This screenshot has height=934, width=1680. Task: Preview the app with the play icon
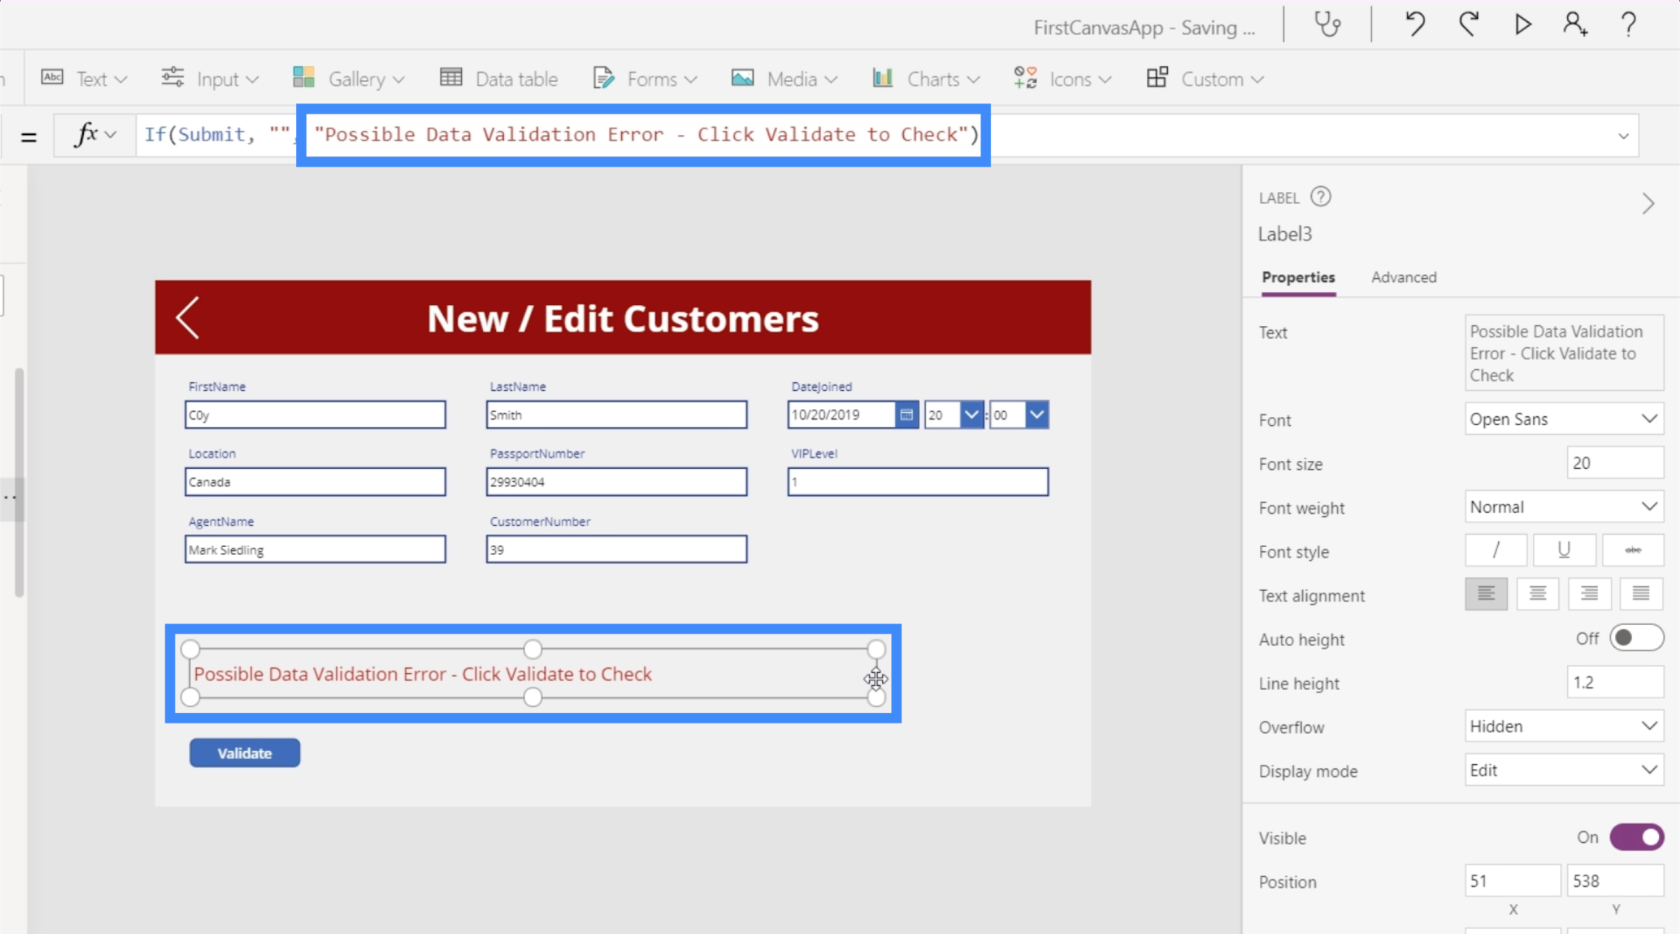[1522, 24]
